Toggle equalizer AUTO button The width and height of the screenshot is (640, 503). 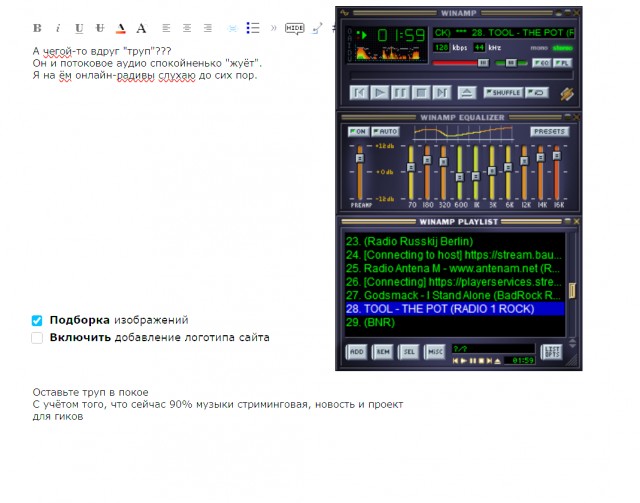(385, 131)
